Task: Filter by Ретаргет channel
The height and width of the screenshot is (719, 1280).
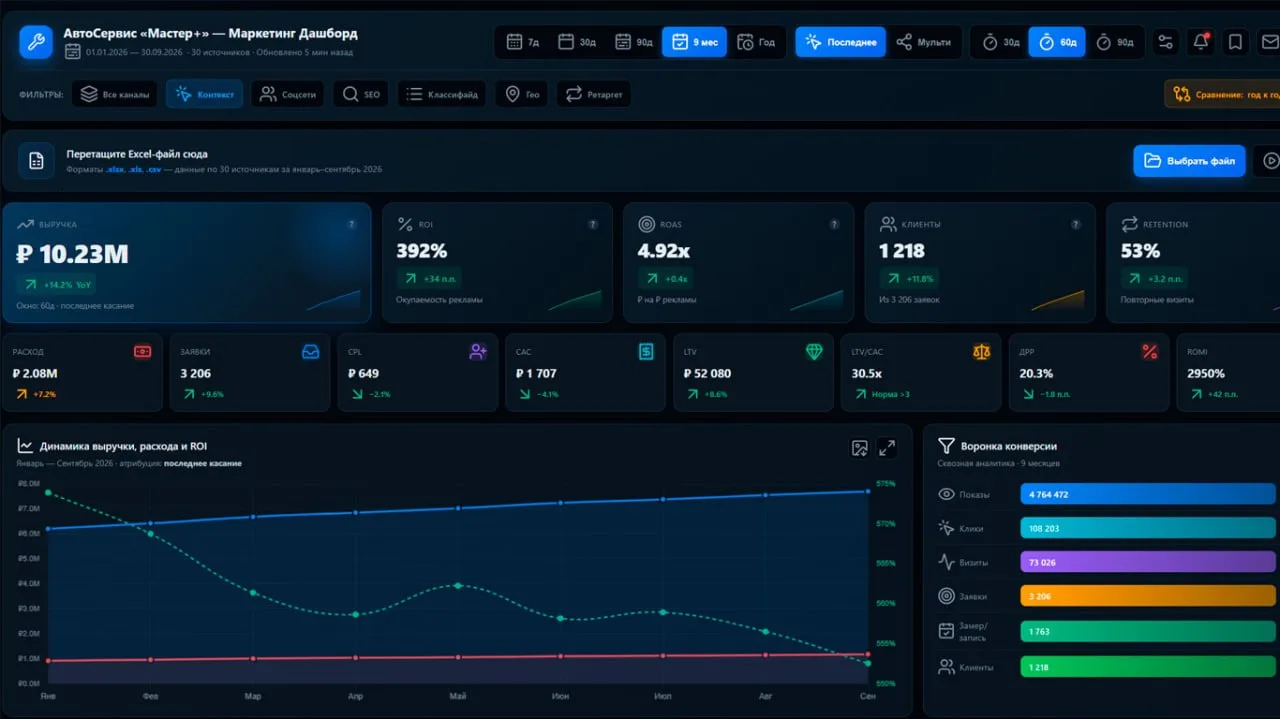Action: pyautogui.click(x=594, y=95)
